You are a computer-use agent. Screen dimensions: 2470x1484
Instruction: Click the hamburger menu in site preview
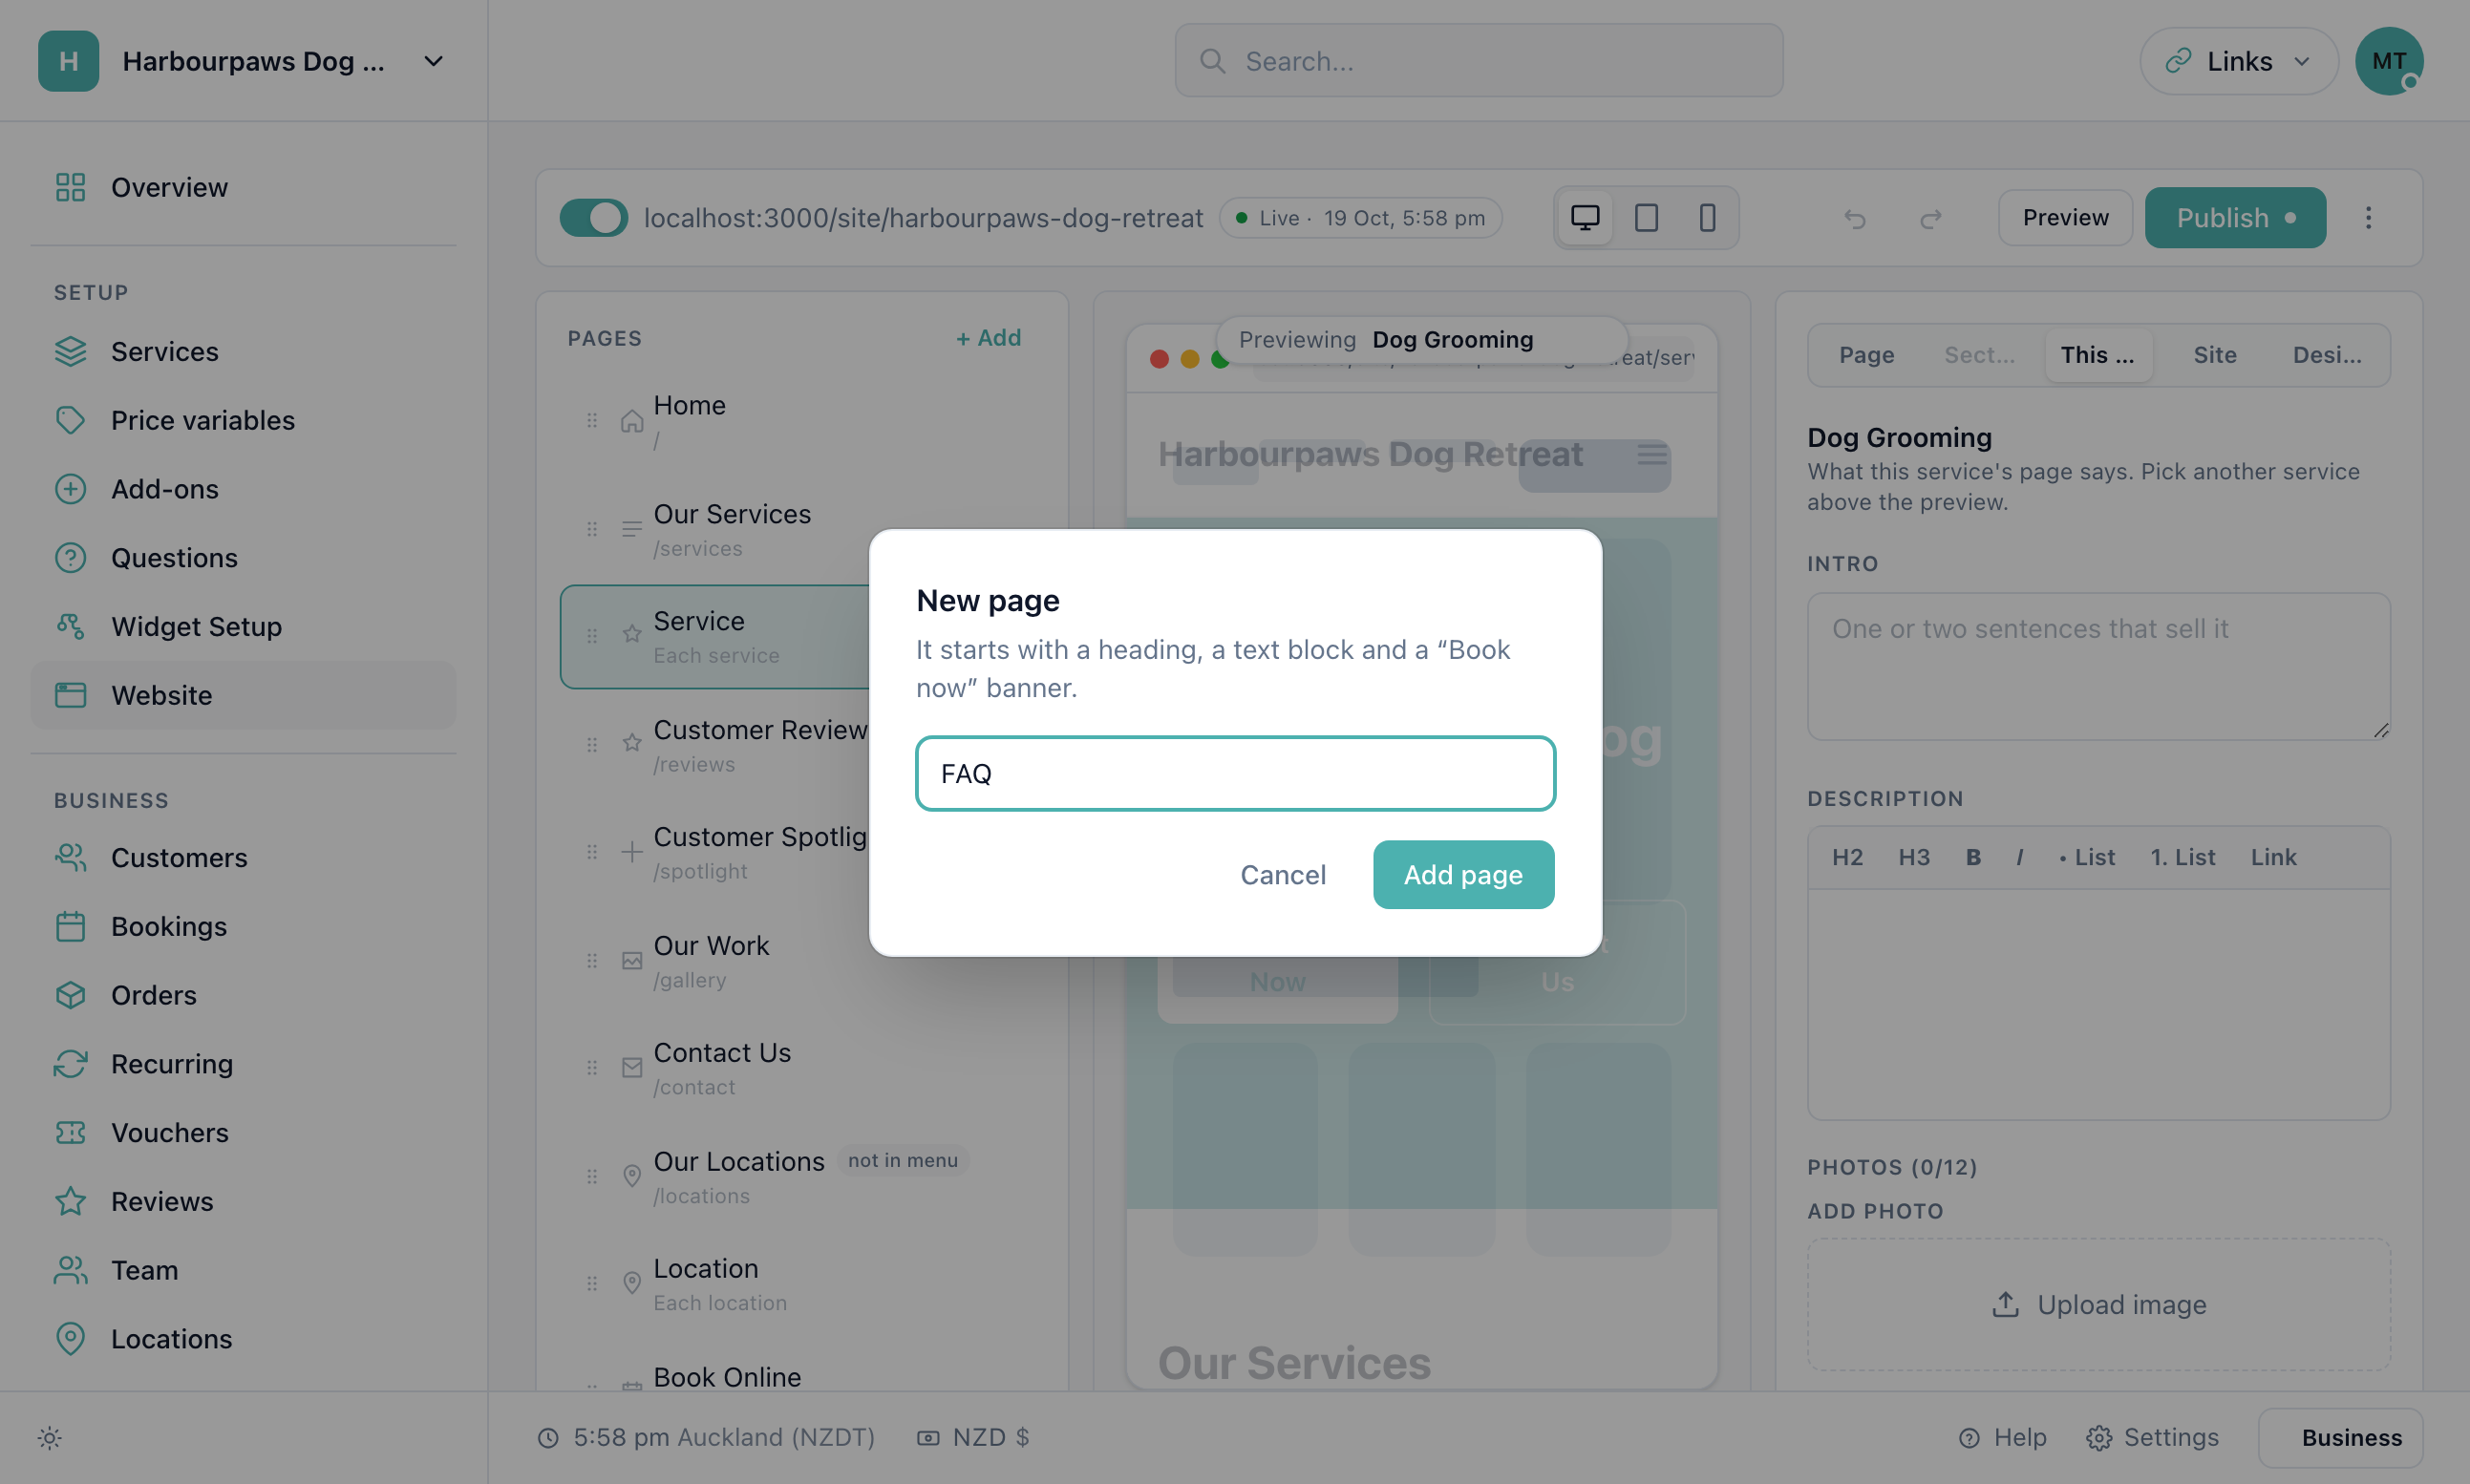(x=1652, y=455)
